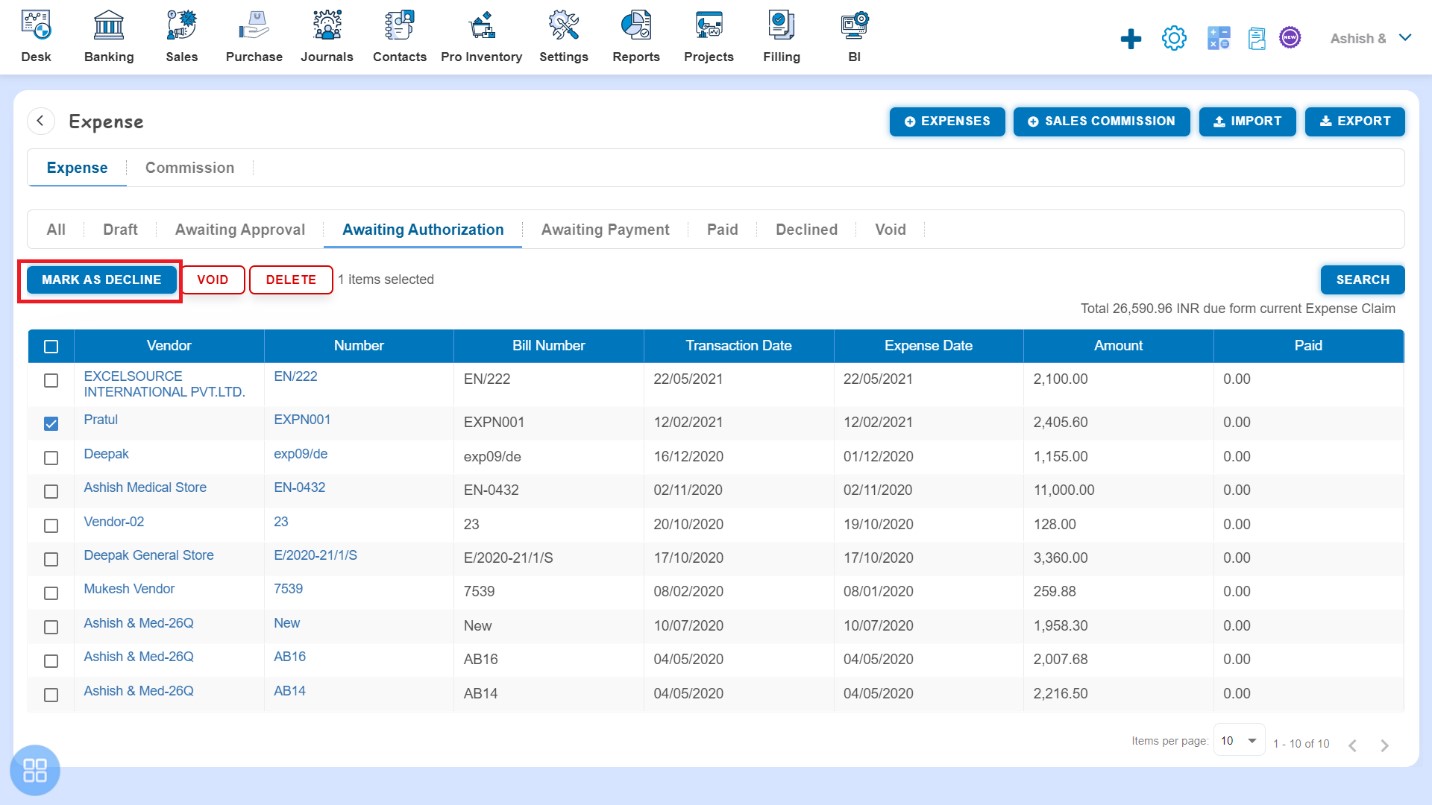Open expense number E/2020-21/1/S link

(x=315, y=555)
